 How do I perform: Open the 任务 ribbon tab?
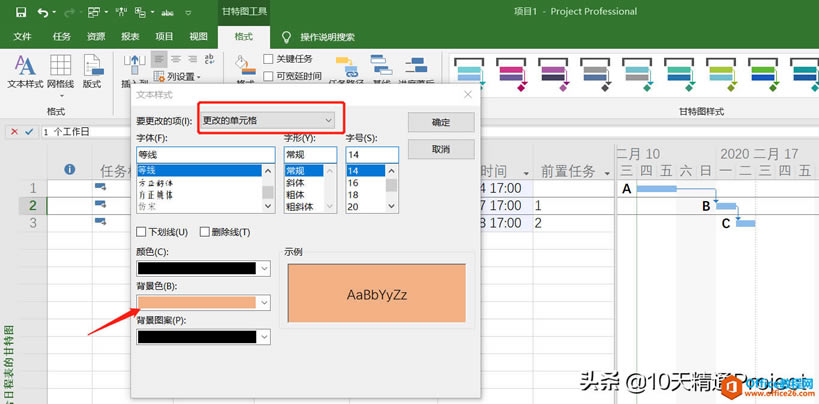point(59,37)
